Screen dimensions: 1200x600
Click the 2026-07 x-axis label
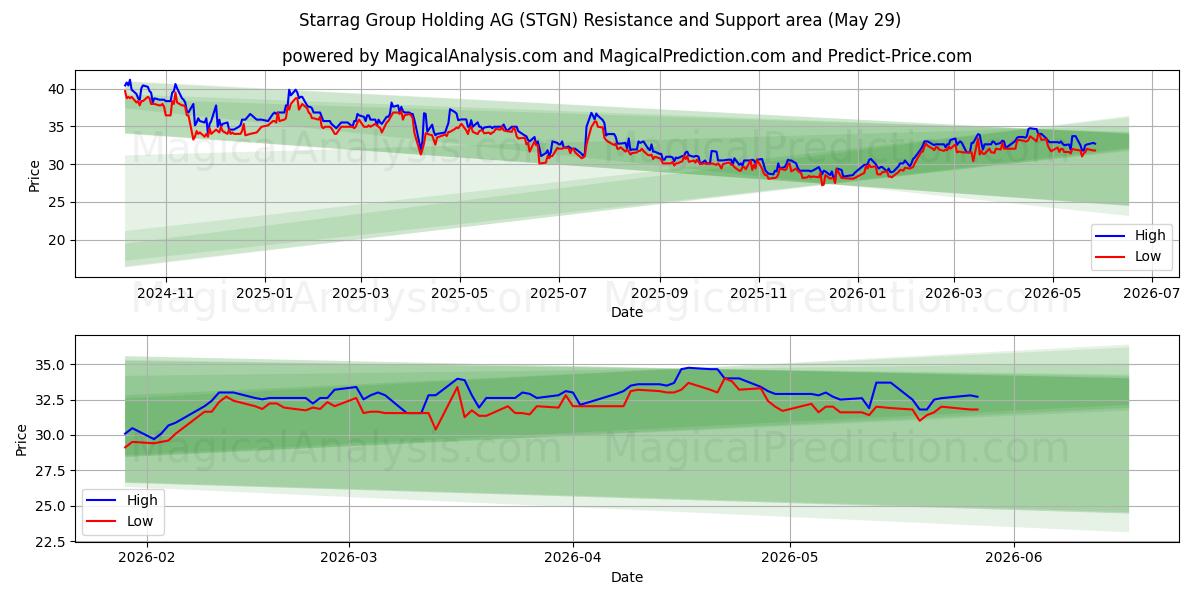tap(1151, 293)
